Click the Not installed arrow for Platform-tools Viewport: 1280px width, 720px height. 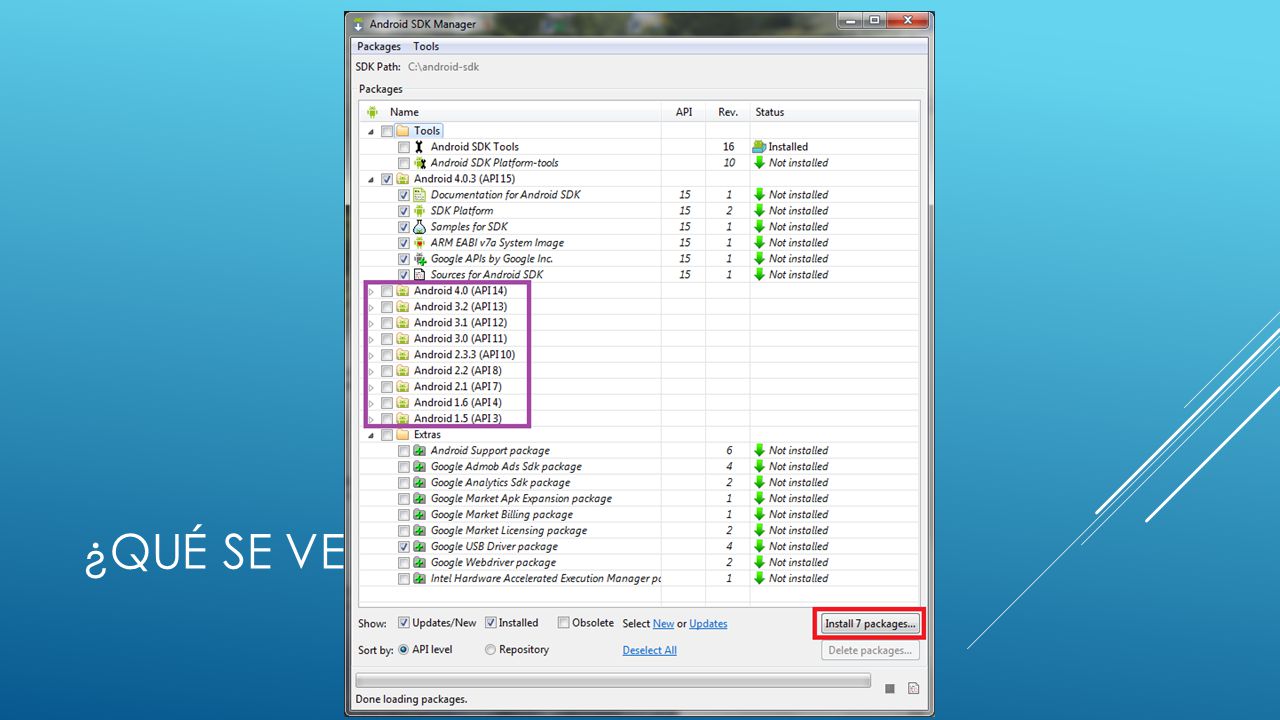(x=759, y=163)
